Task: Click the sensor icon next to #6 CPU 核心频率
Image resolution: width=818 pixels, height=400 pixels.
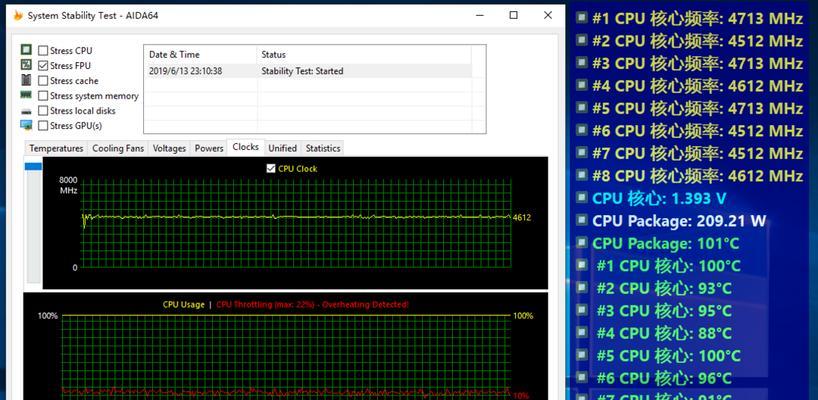Action: pos(582,130)
